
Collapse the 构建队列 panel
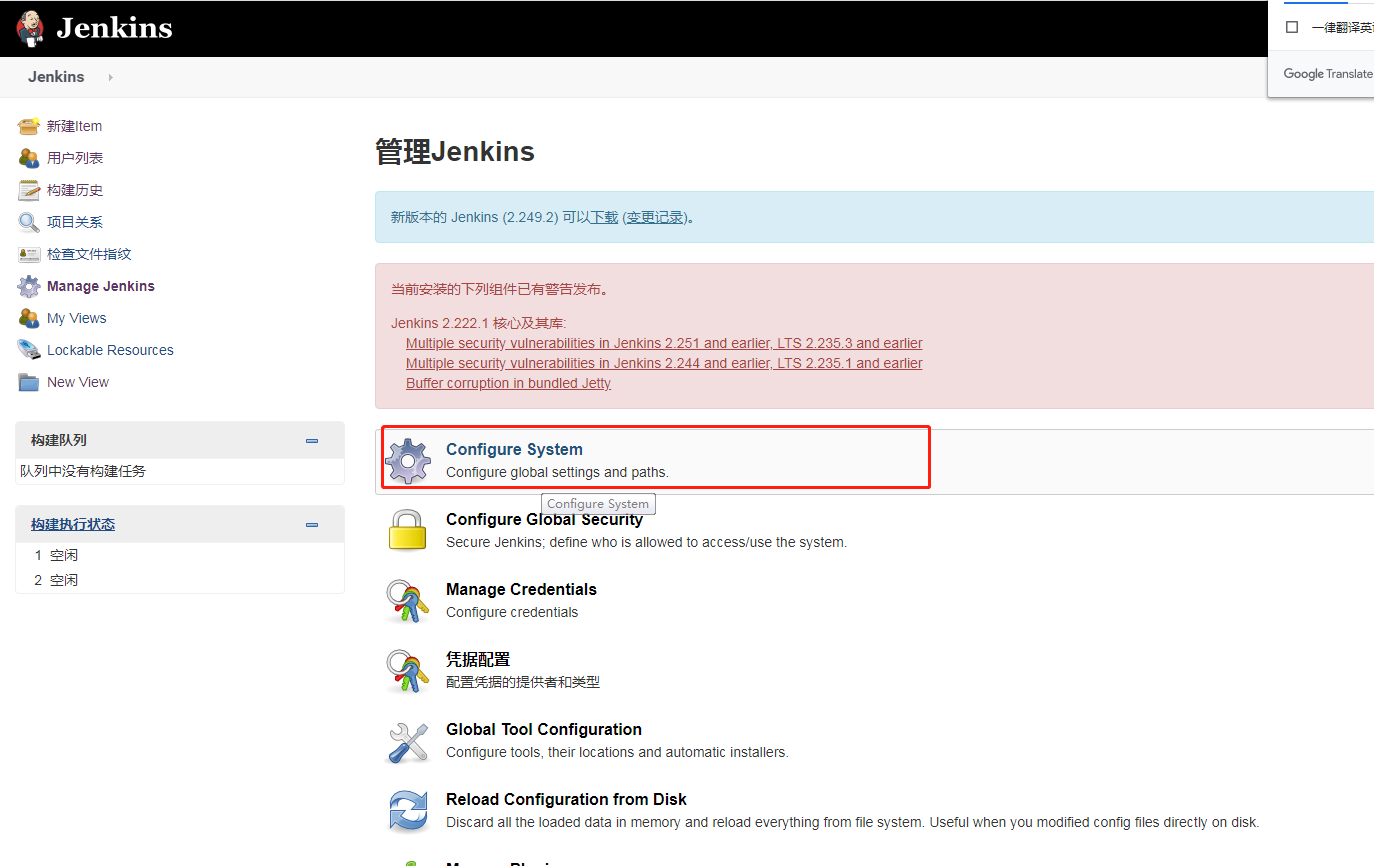click(x=312, y=440)
